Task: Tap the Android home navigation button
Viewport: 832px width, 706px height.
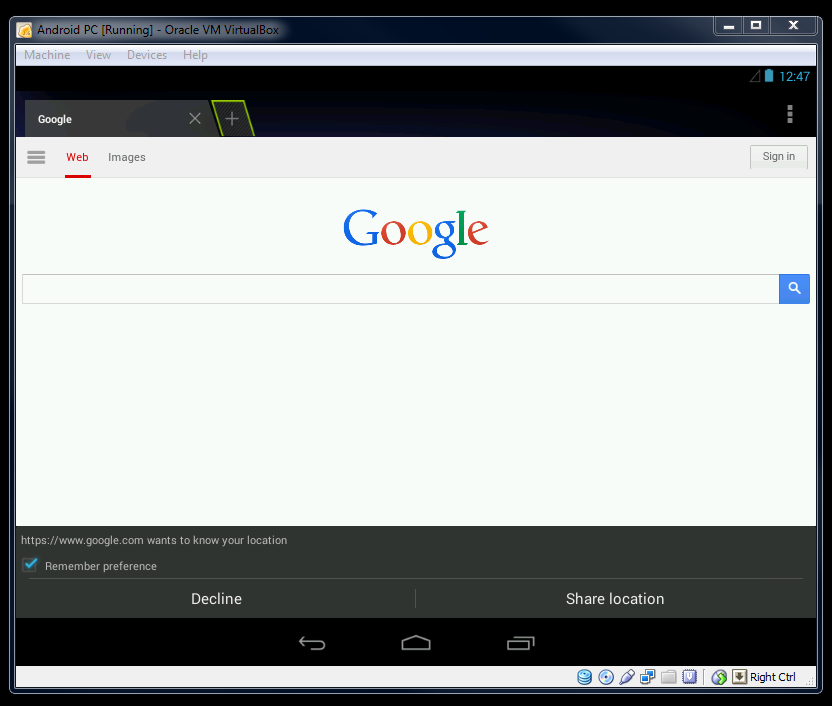Action: pos(416,643)
